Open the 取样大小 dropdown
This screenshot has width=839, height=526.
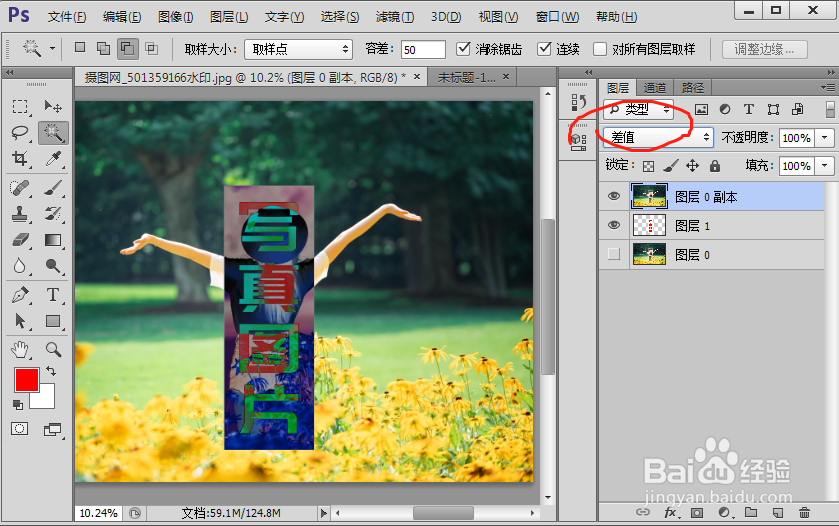click(x=299, y=49)
